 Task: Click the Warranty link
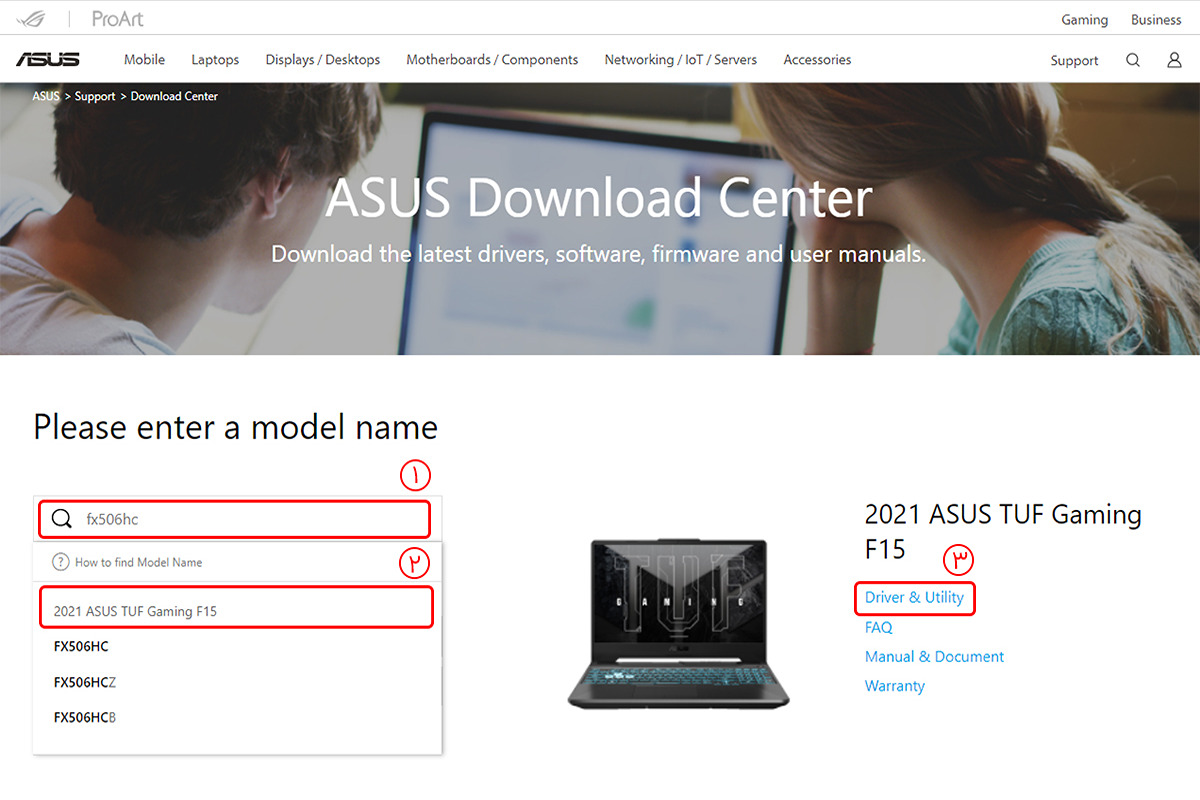click(x=894, y=686)
